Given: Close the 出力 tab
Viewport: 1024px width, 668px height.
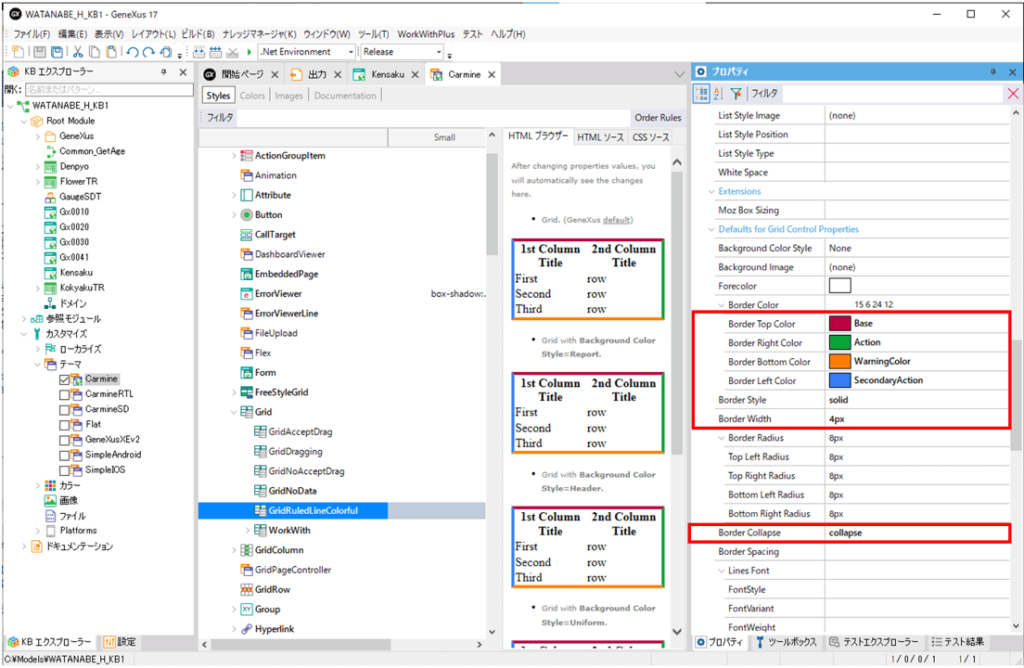Looking at the screenshot, I should click(338, 75).
